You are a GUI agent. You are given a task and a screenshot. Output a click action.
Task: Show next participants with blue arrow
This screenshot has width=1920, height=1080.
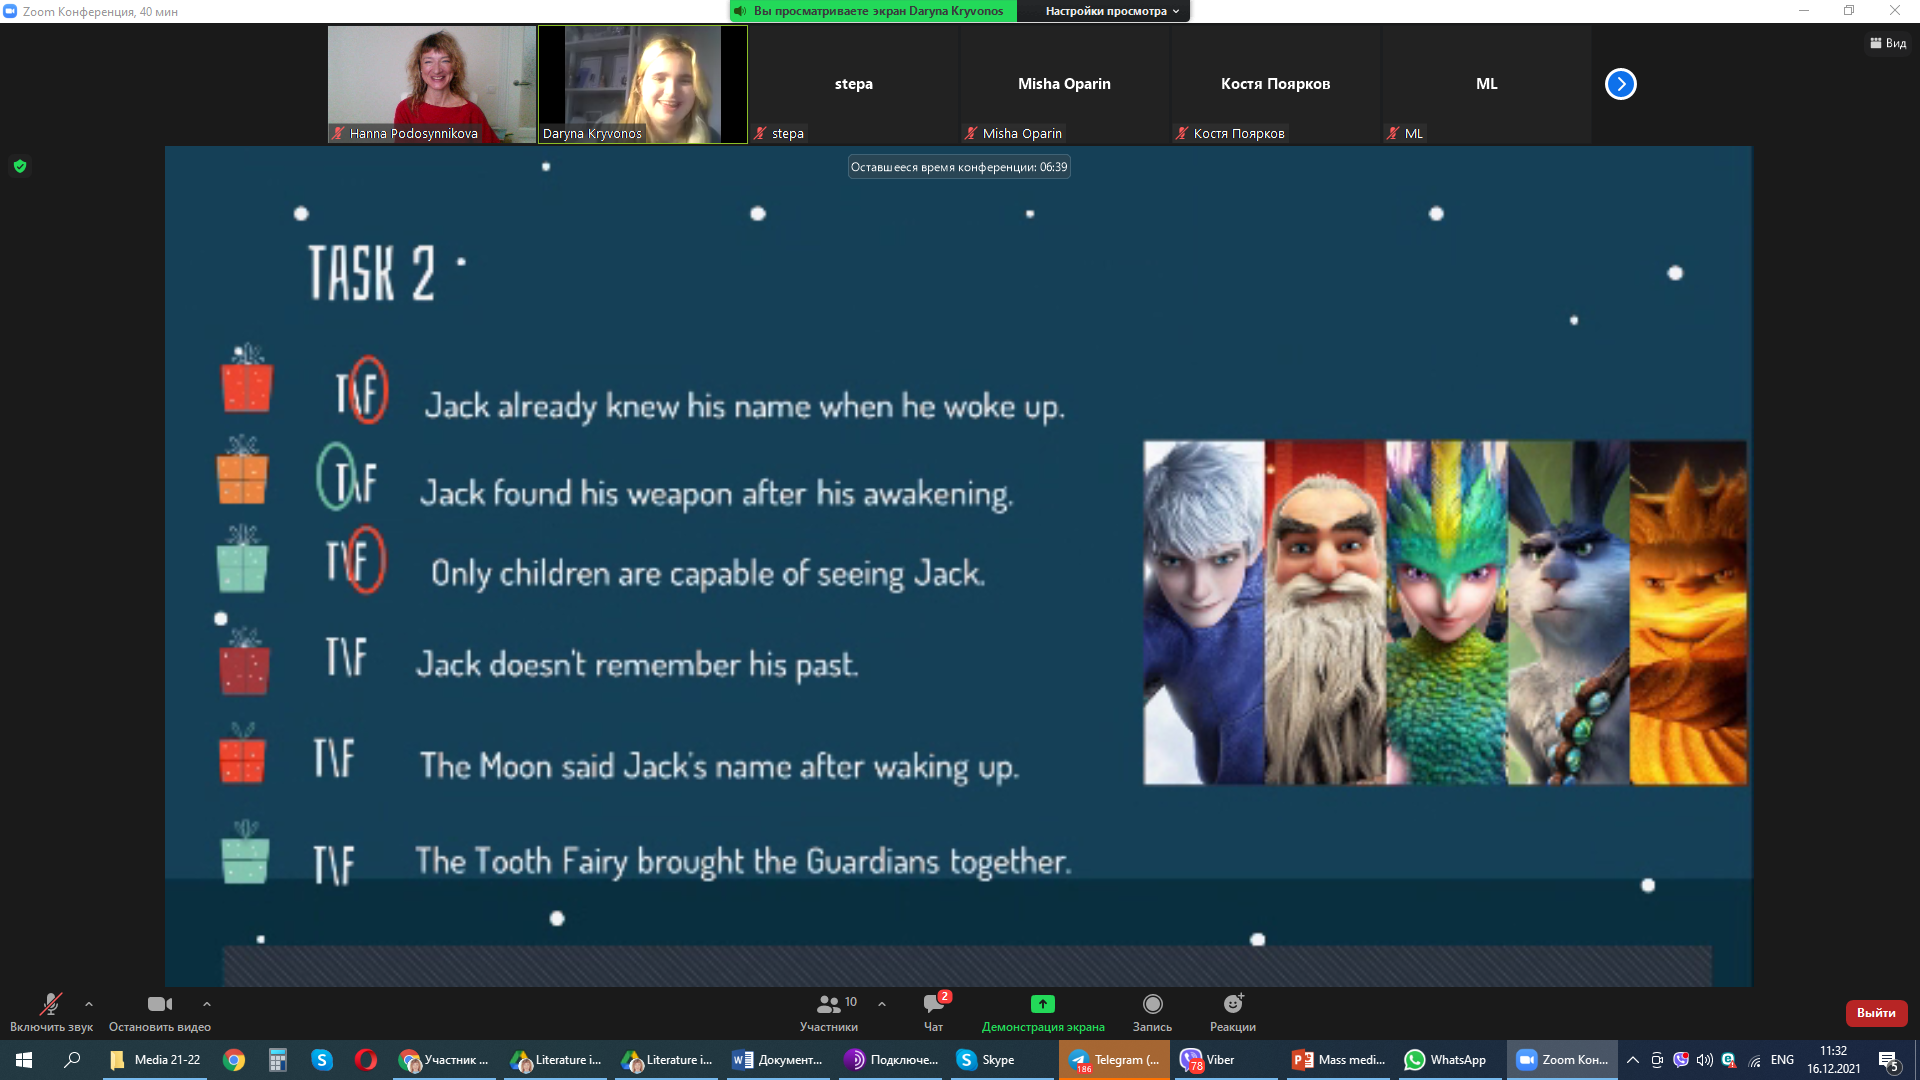[x=1620, y=84]
